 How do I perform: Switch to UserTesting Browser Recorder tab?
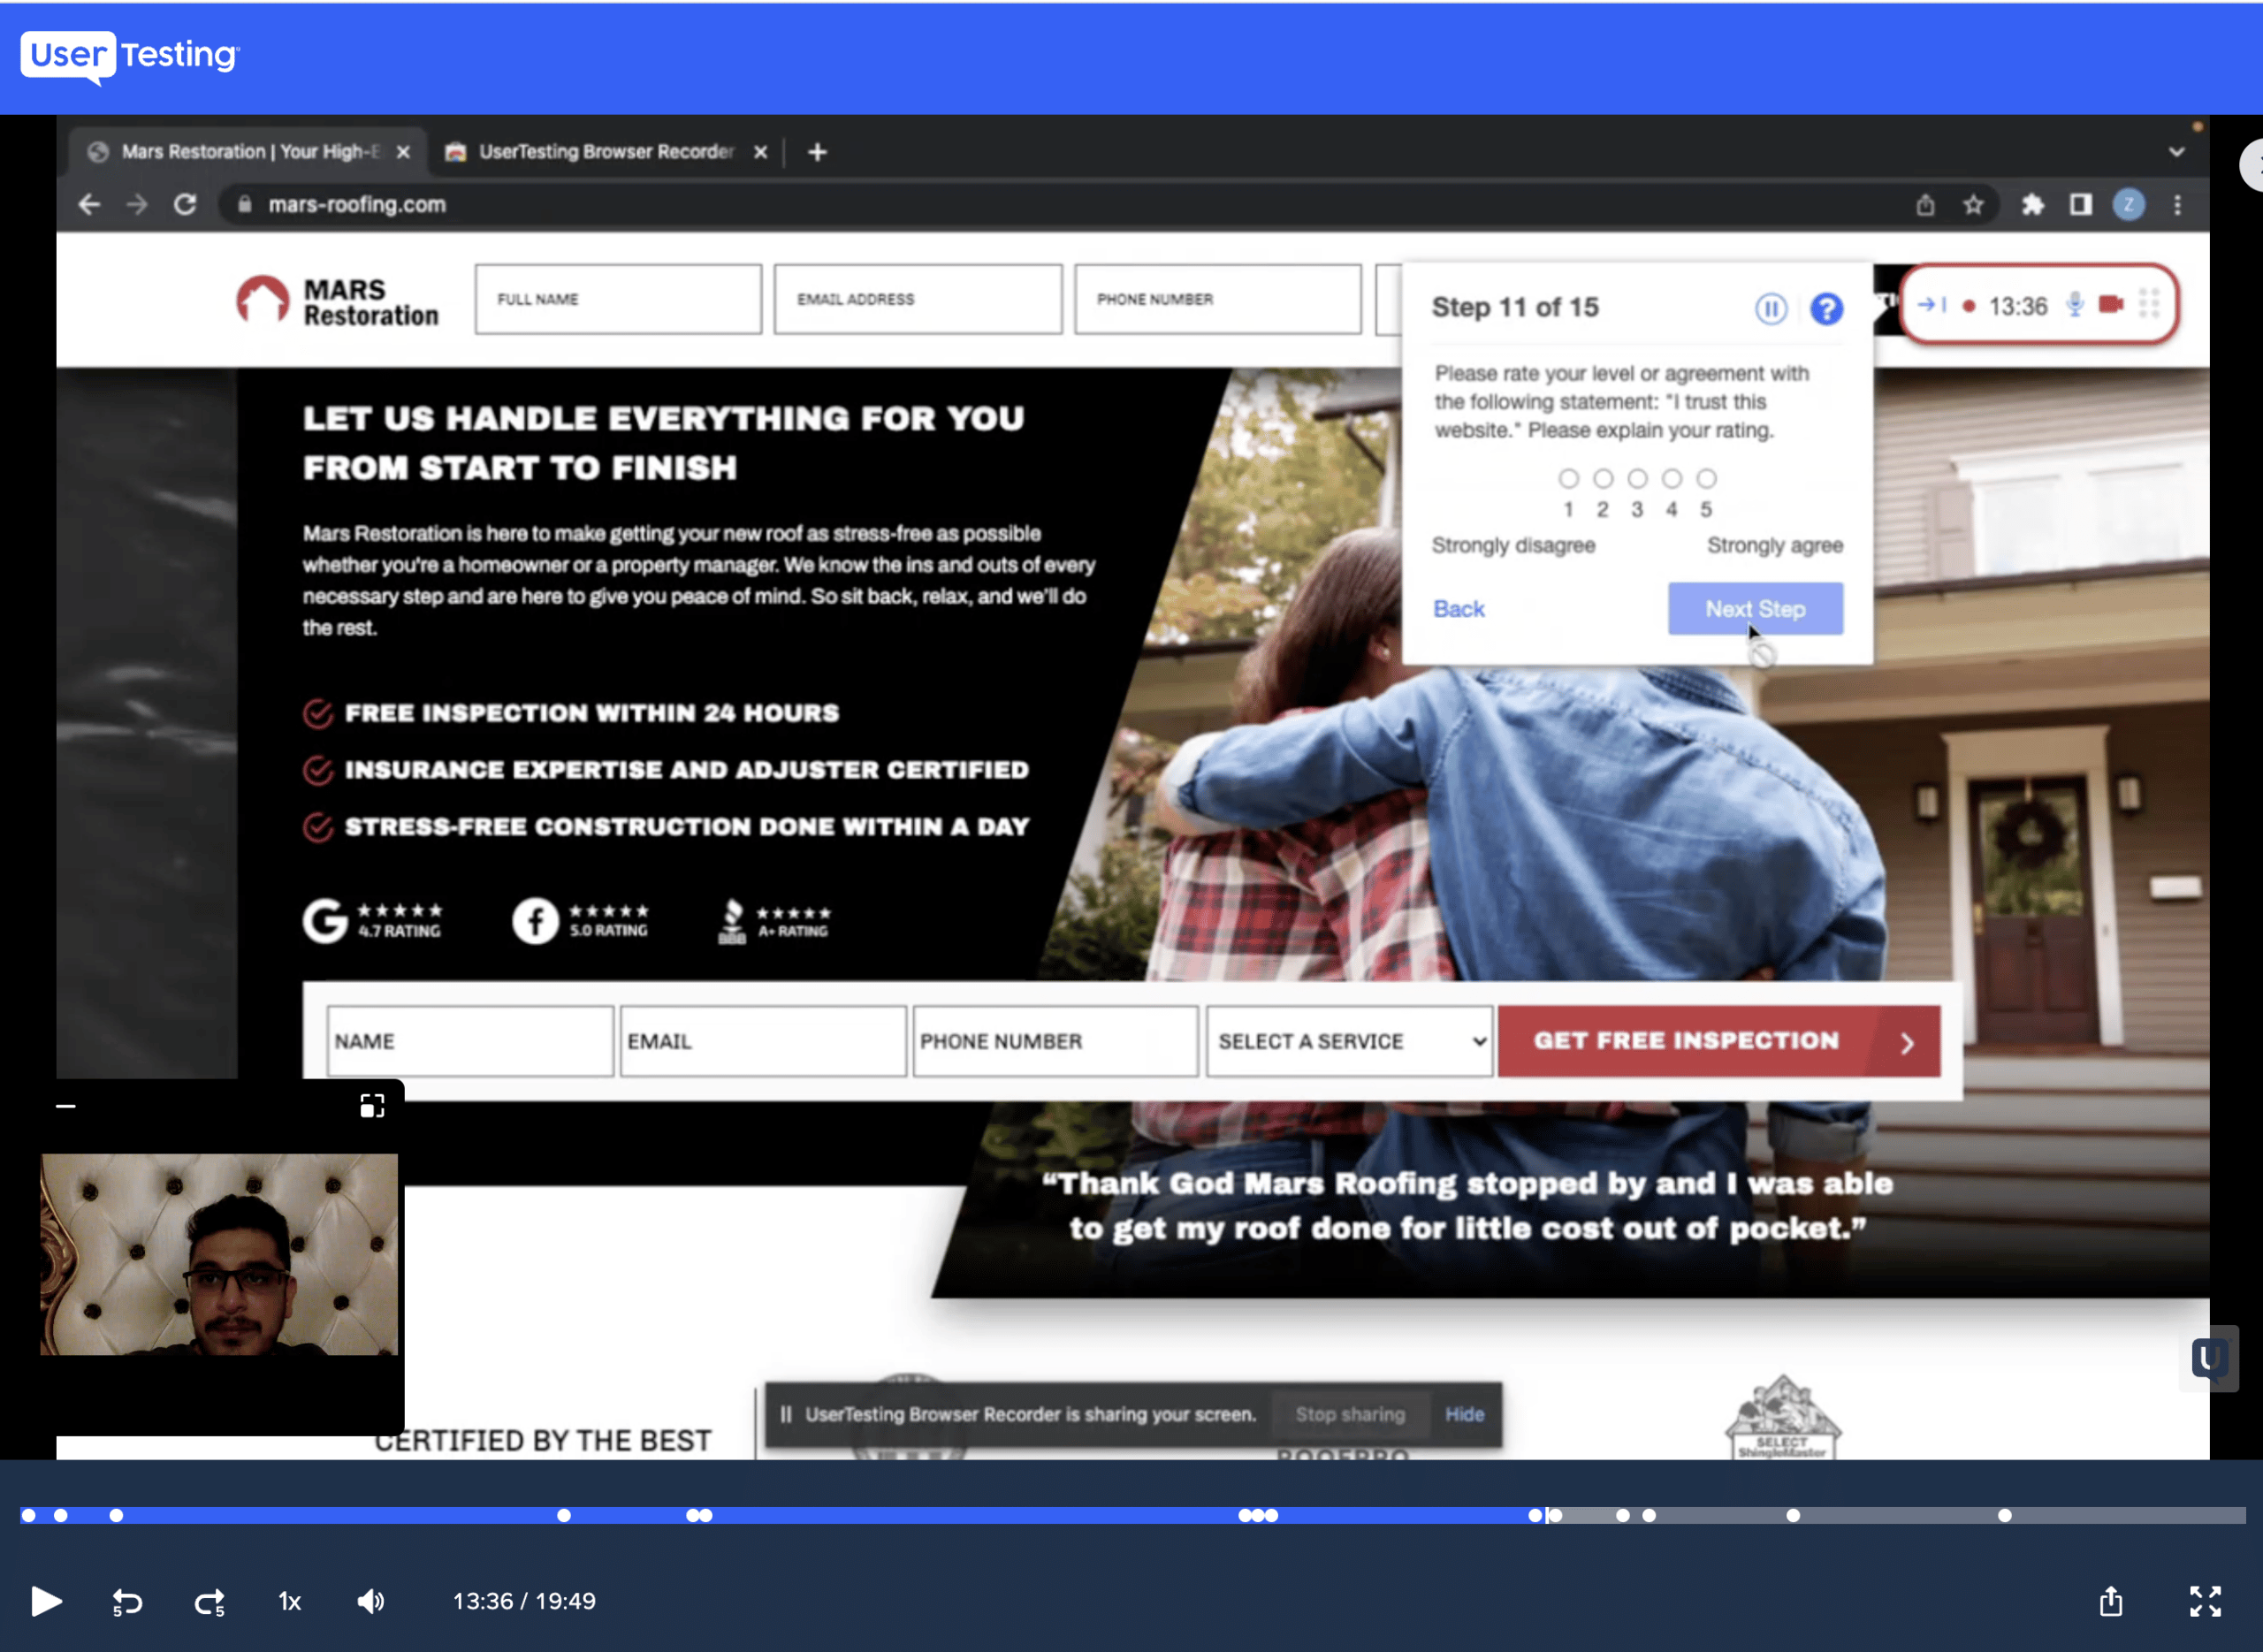click(x=606, y=152)
